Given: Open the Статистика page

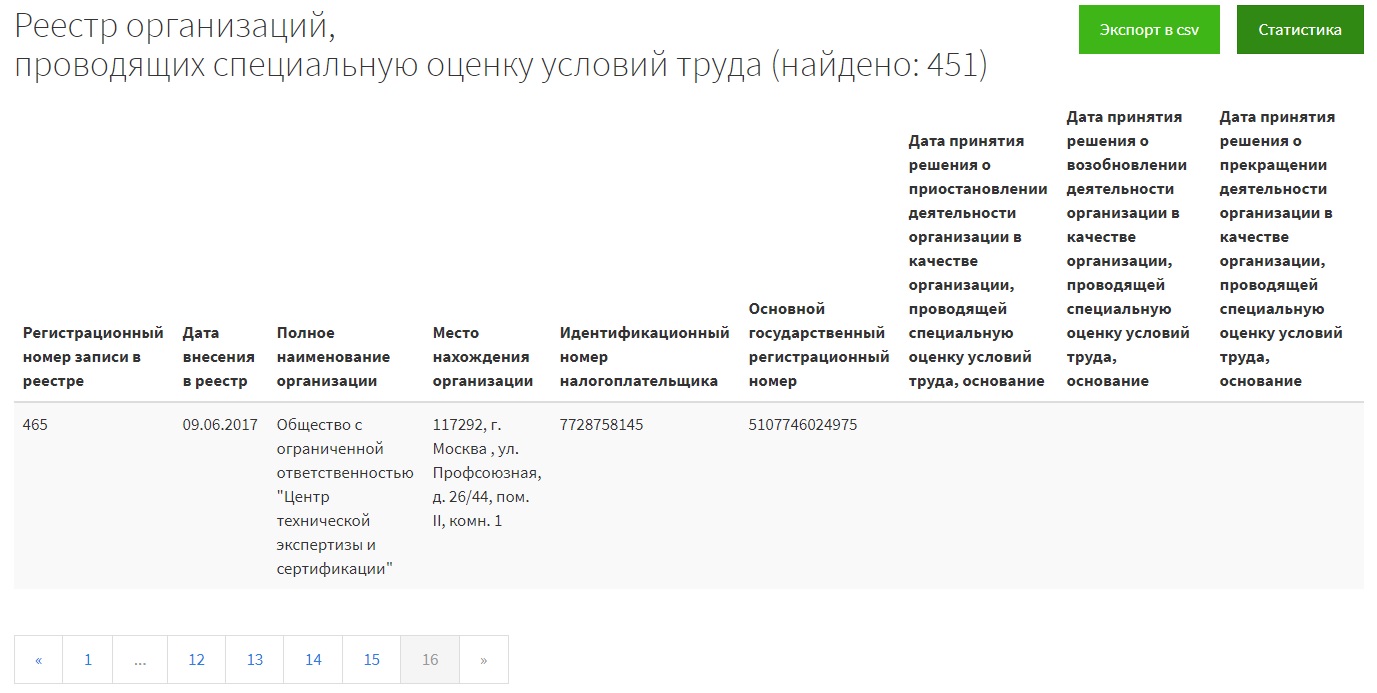Looking at the screenshot, I should click(x=1300, y=30).
